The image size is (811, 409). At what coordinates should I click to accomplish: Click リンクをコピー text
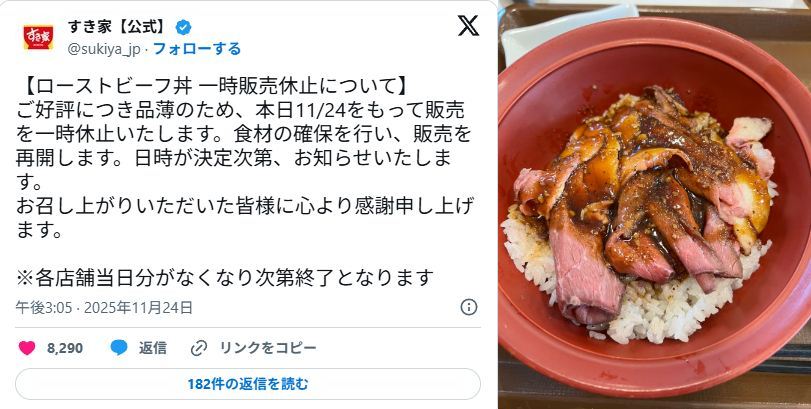coord(268,348)
